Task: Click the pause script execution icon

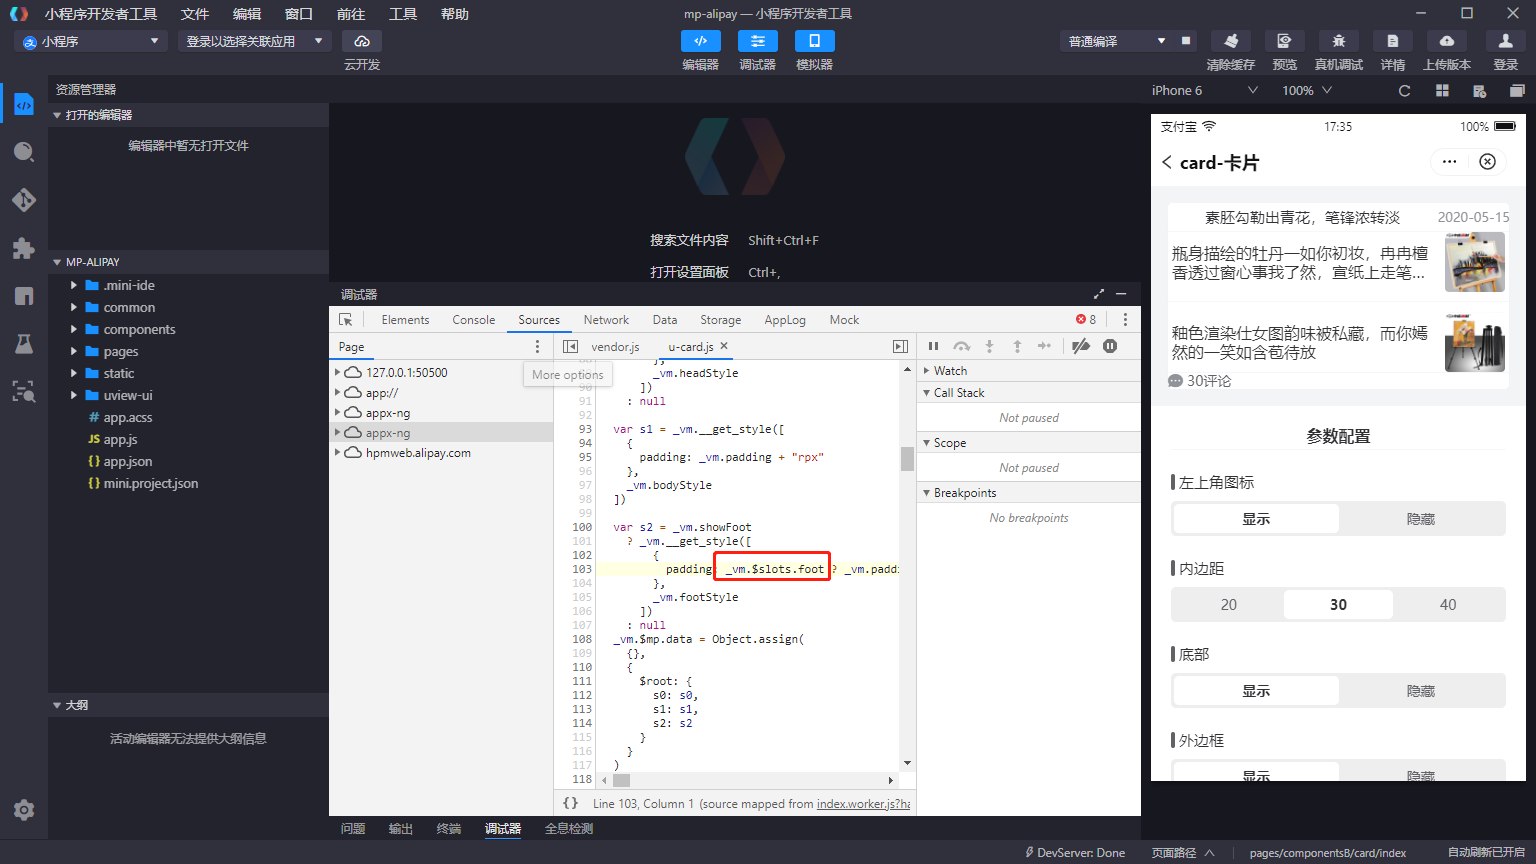Action: click(x=933, y=346)
